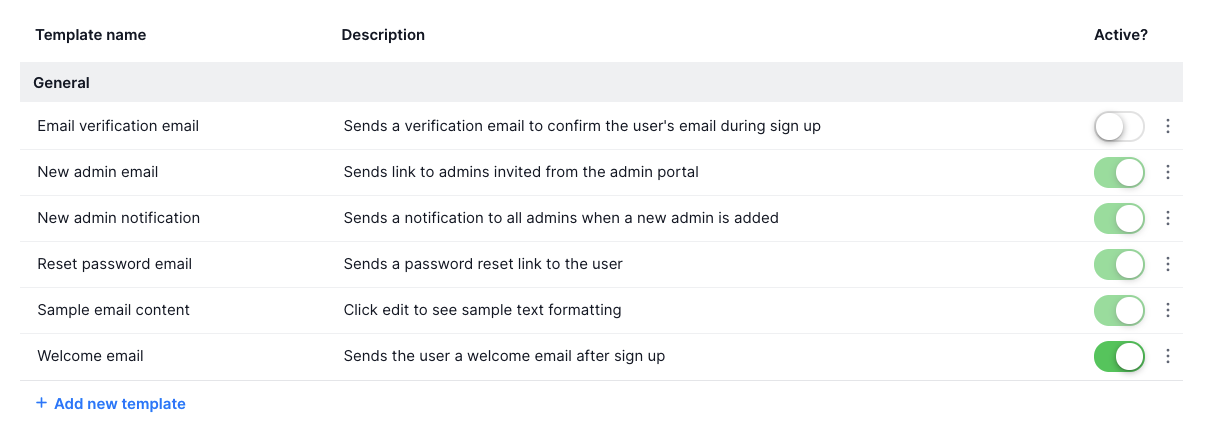Screen dimensions: 1208x429
Task: Click the Active? column header
Action: [1121, 35]
